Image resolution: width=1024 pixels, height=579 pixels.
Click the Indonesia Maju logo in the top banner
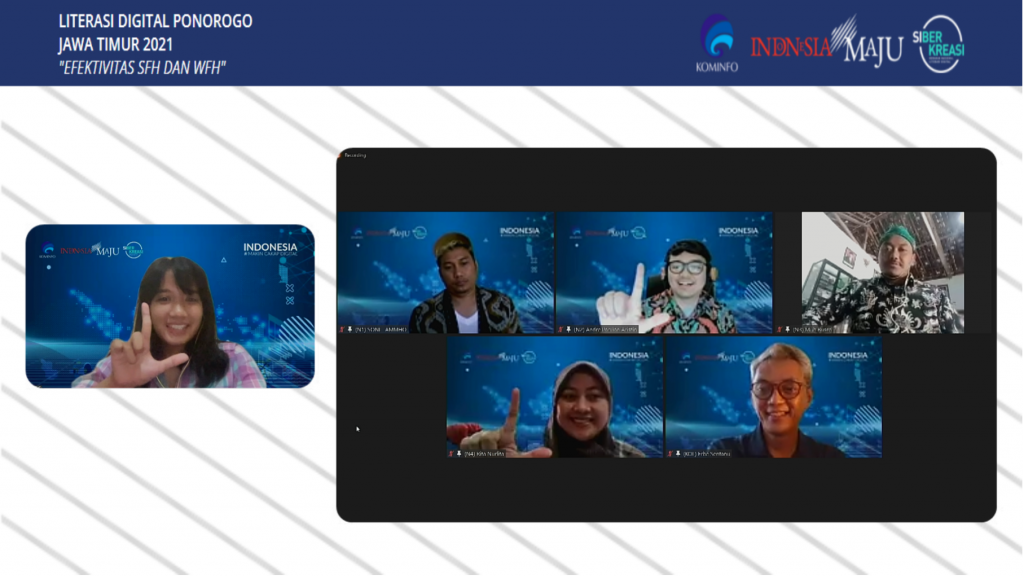point(827,44)
